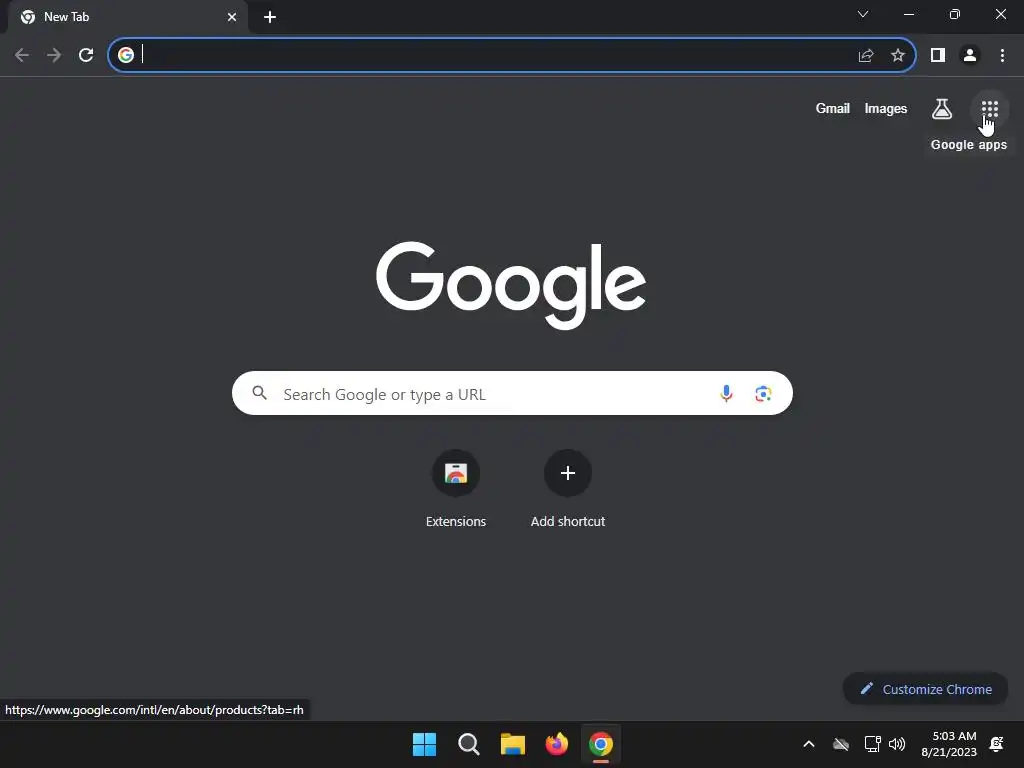The width and height of the screenshot is (1024, 768).
Task: Click the back navigation arrow
Action: coord(22,55)
